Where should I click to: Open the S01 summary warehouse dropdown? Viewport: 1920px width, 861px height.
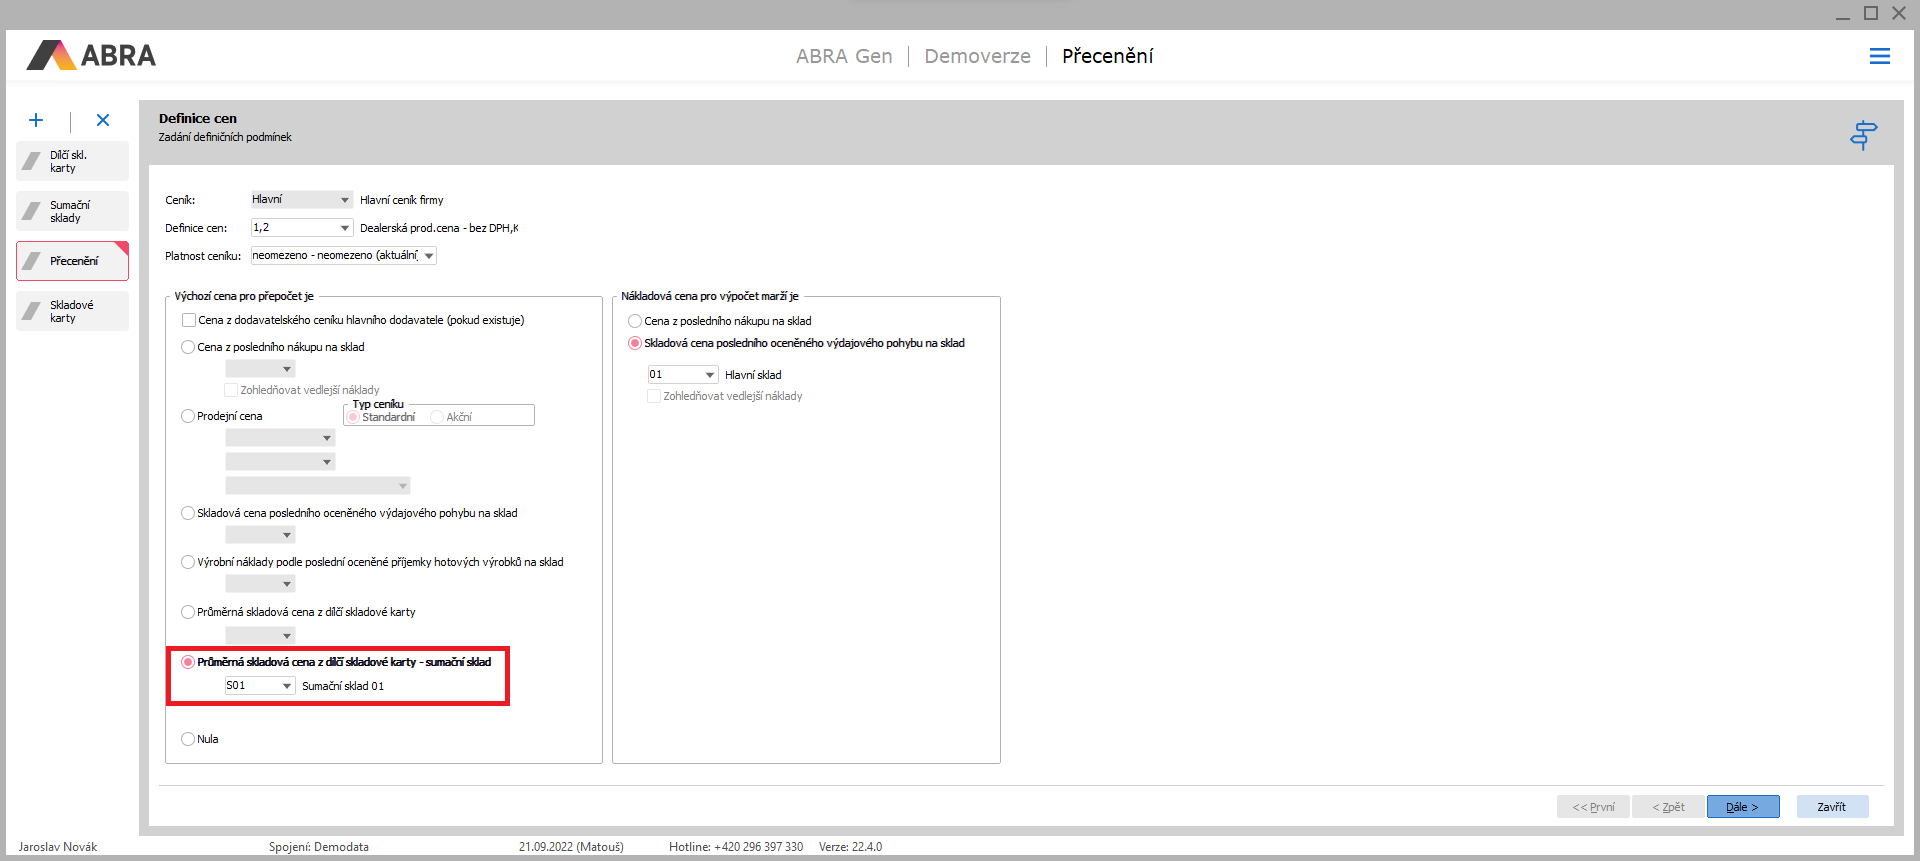287,686
